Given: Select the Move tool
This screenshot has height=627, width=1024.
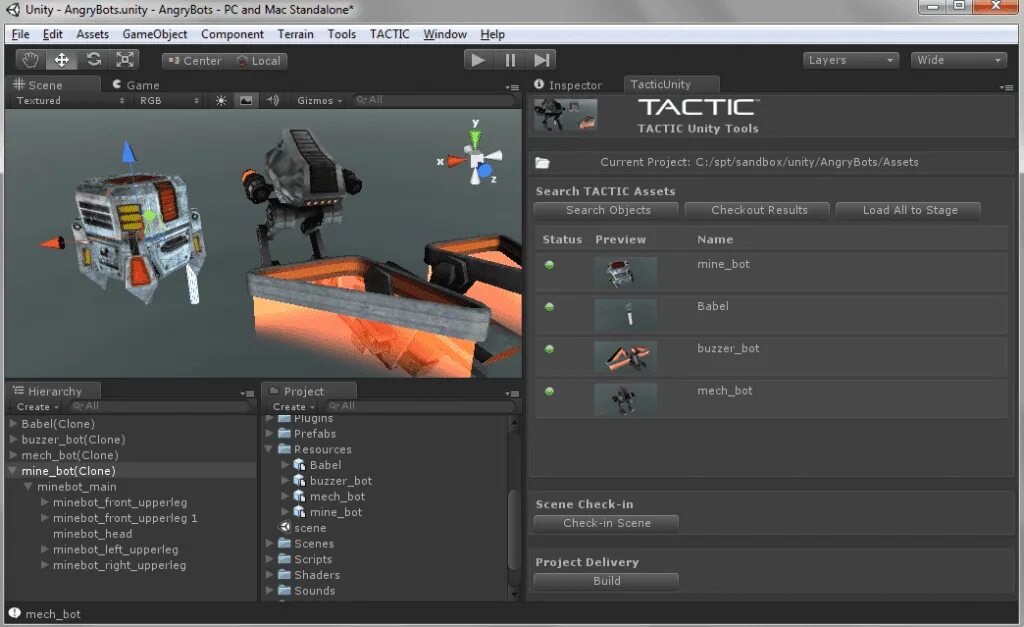Looking at the screenshot, I should pos(61,60).
